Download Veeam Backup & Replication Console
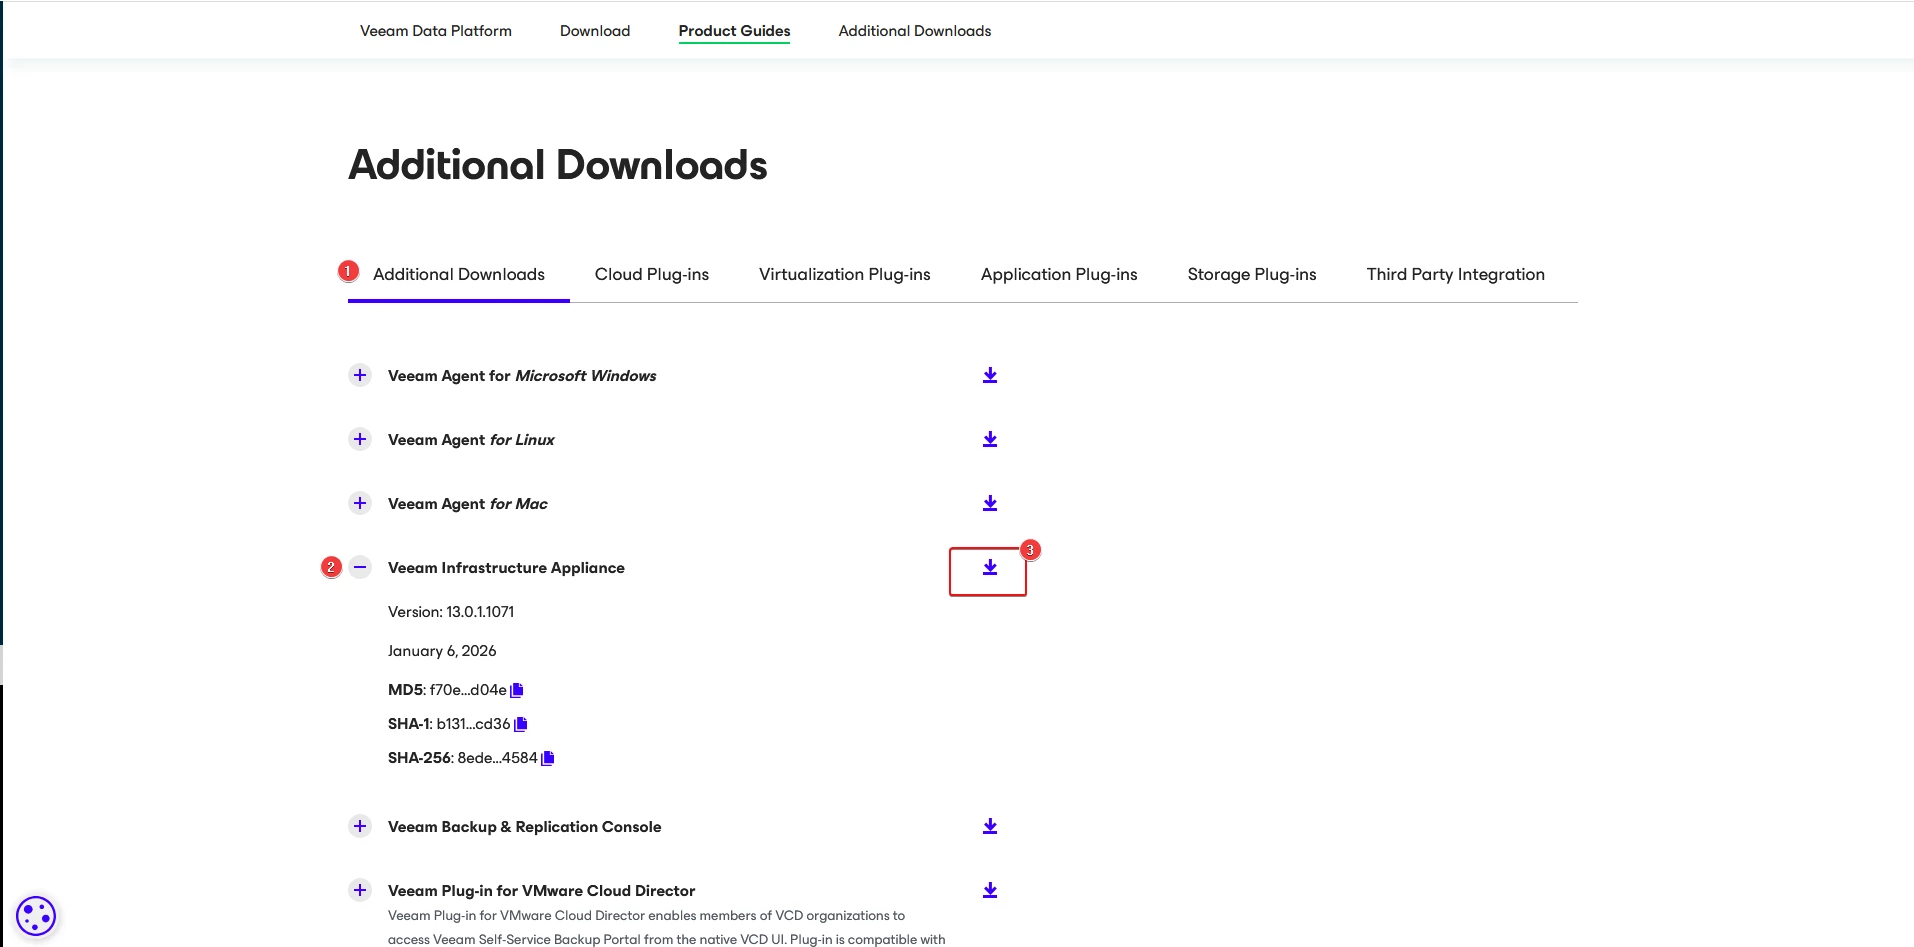The height and width of the screenshot is (947, 1914). click(990, 826)
